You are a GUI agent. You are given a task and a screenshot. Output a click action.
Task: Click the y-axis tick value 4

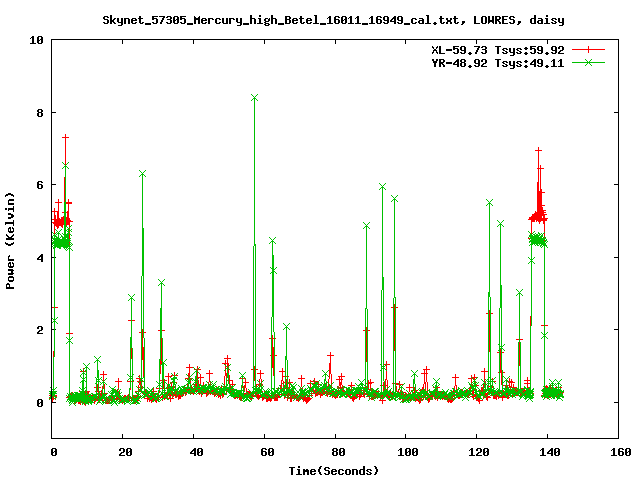click(x=40, y=258)
